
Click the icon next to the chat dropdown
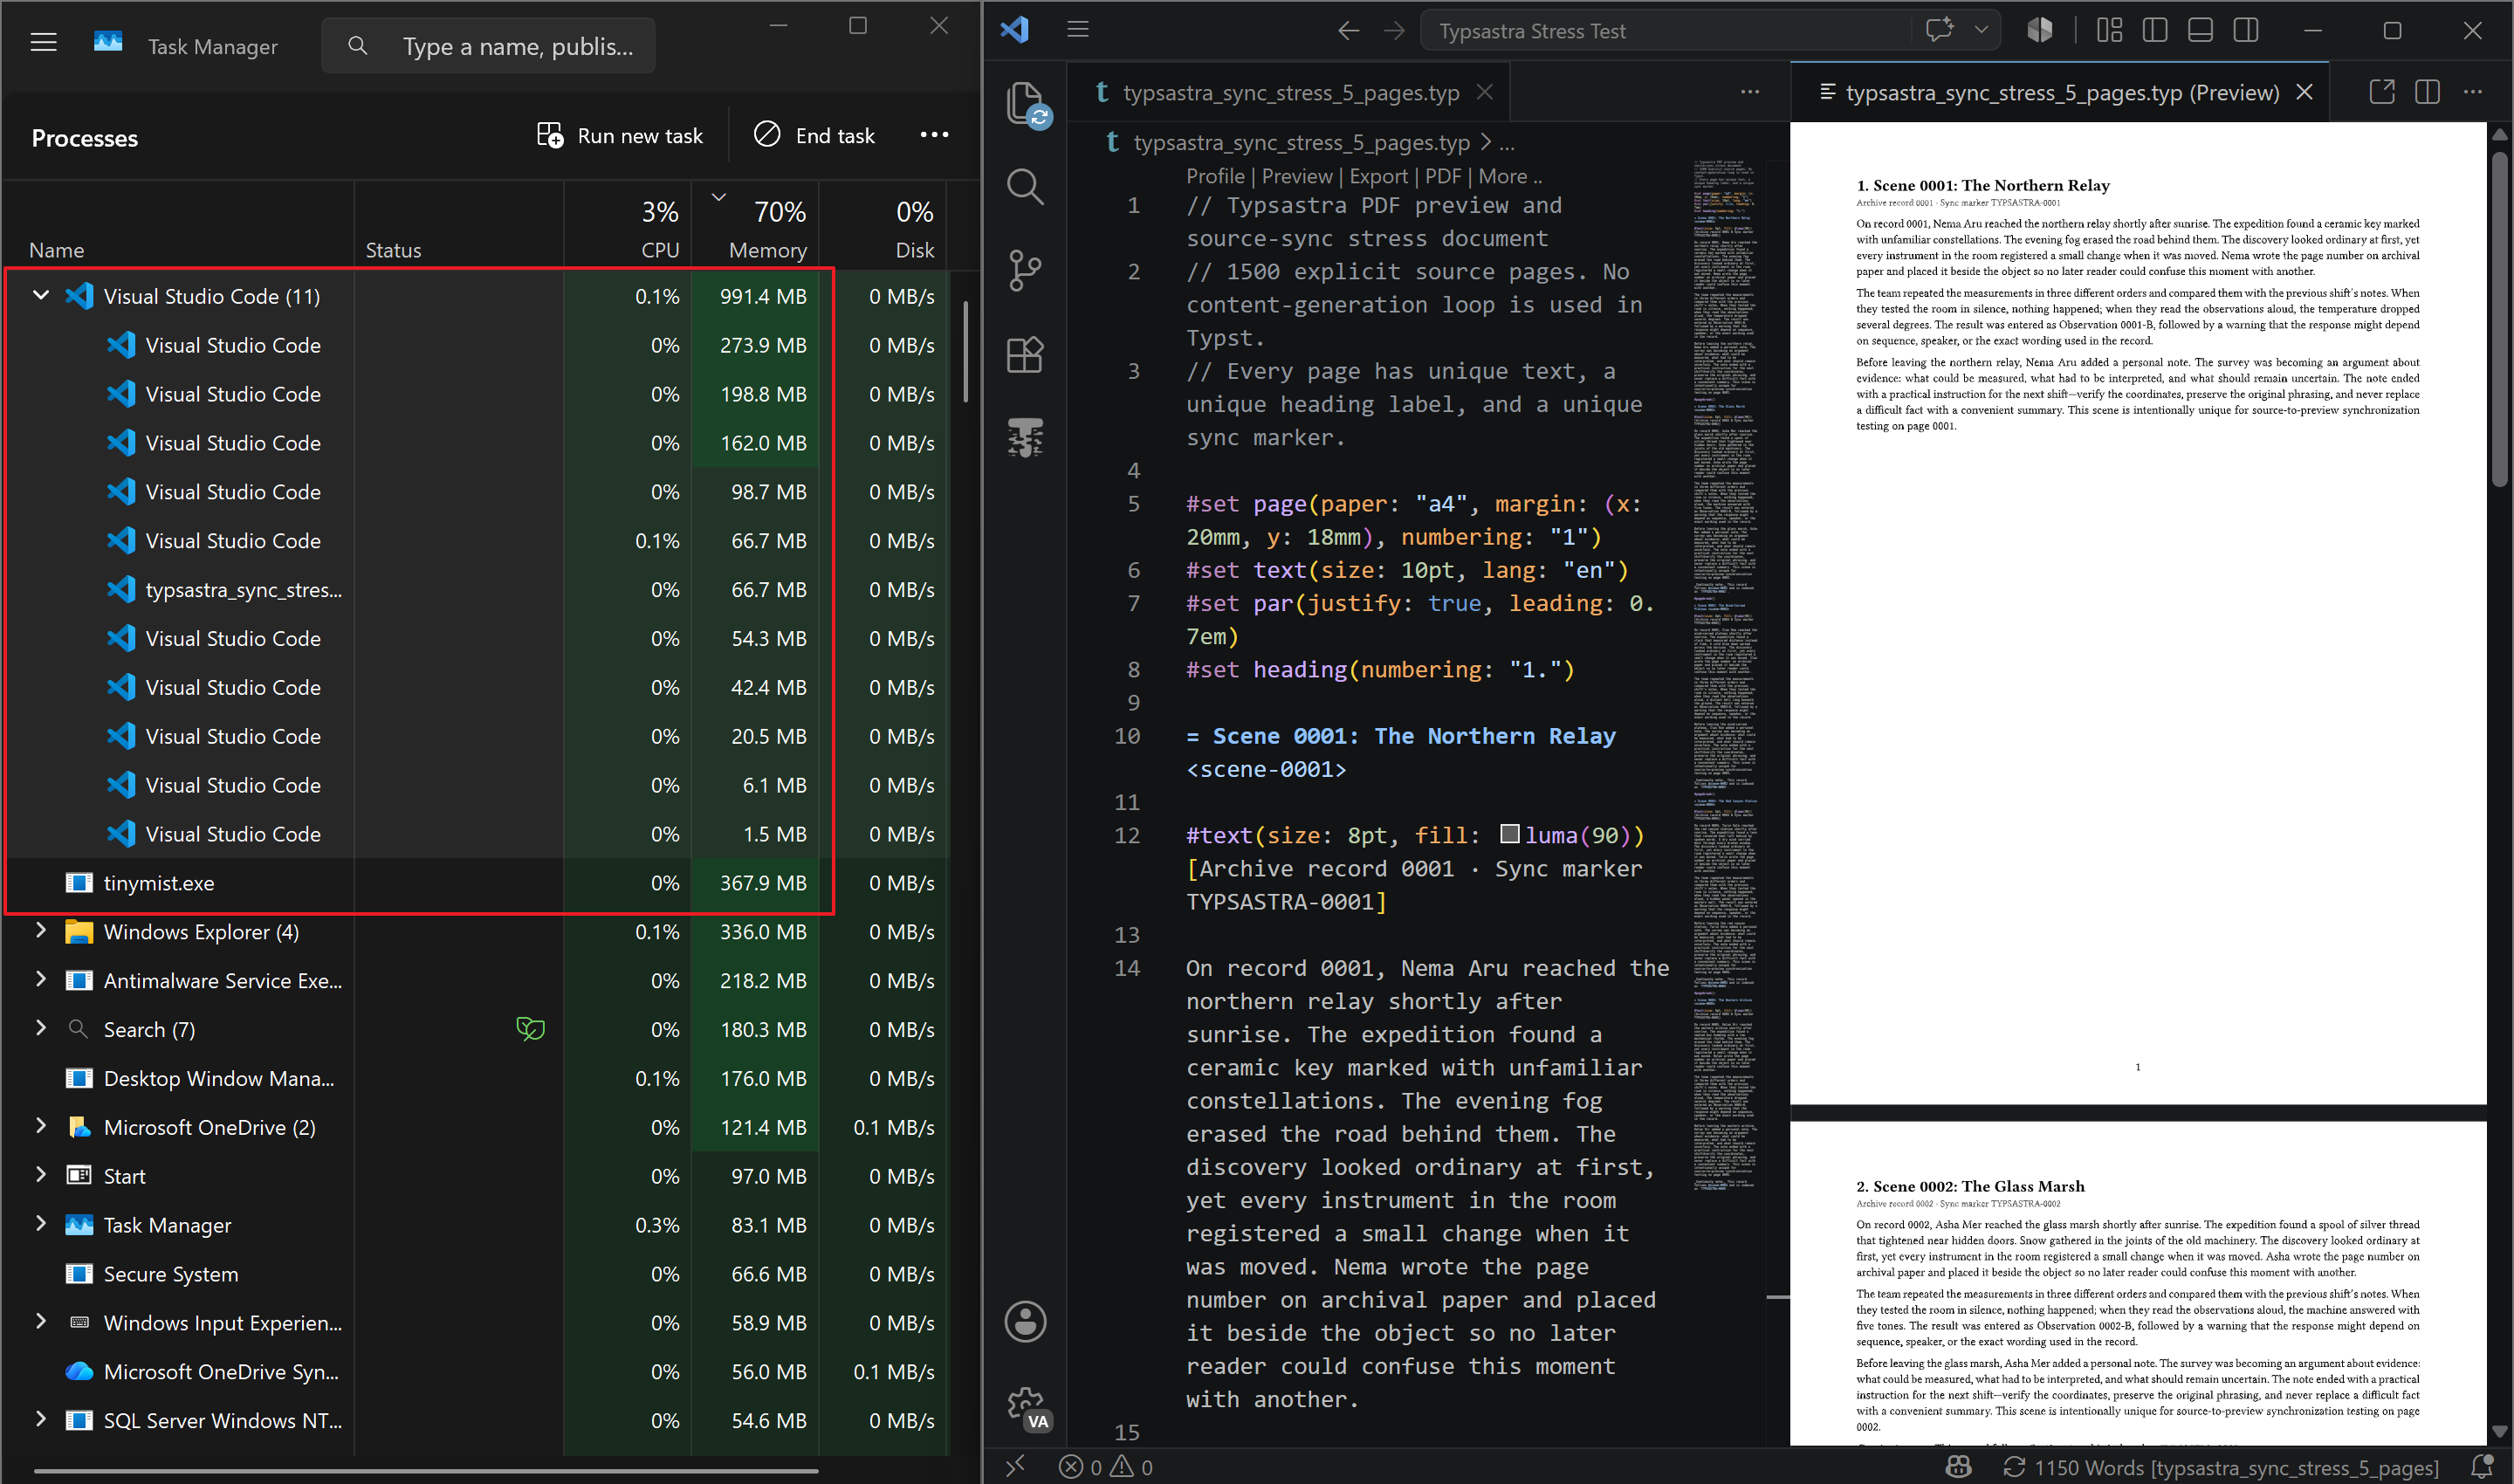(2040, 30)
